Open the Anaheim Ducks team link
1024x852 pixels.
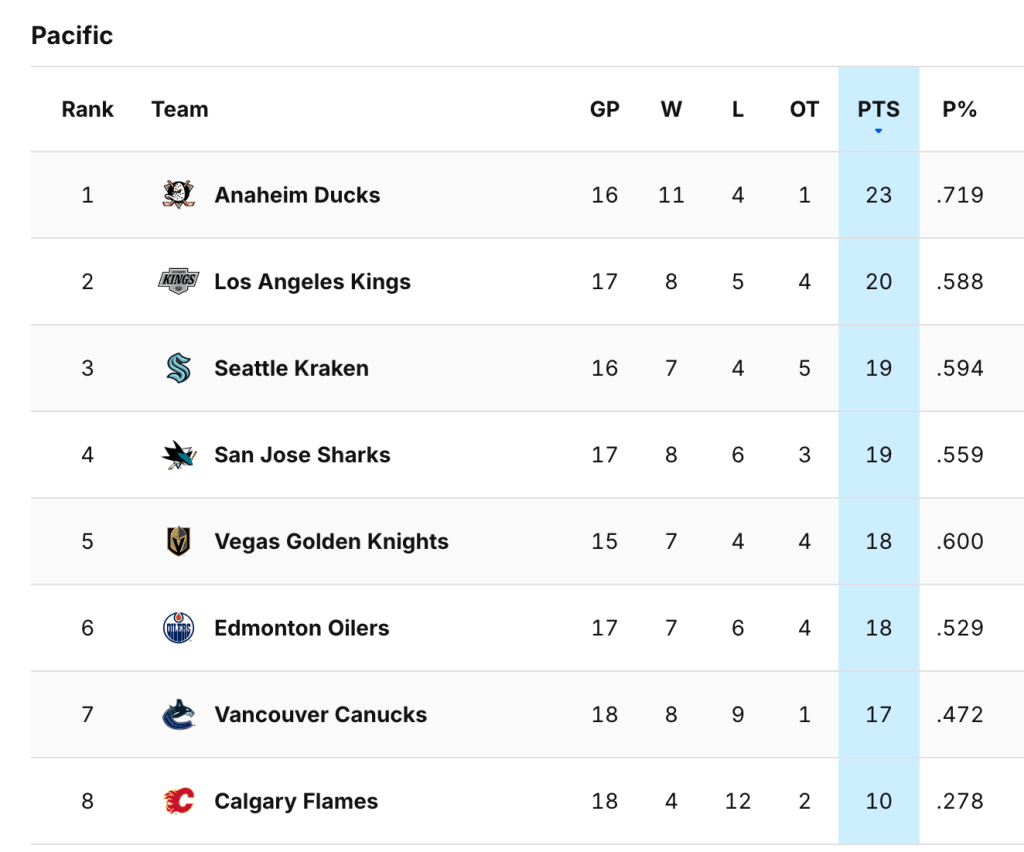click(x=297, y=195)
